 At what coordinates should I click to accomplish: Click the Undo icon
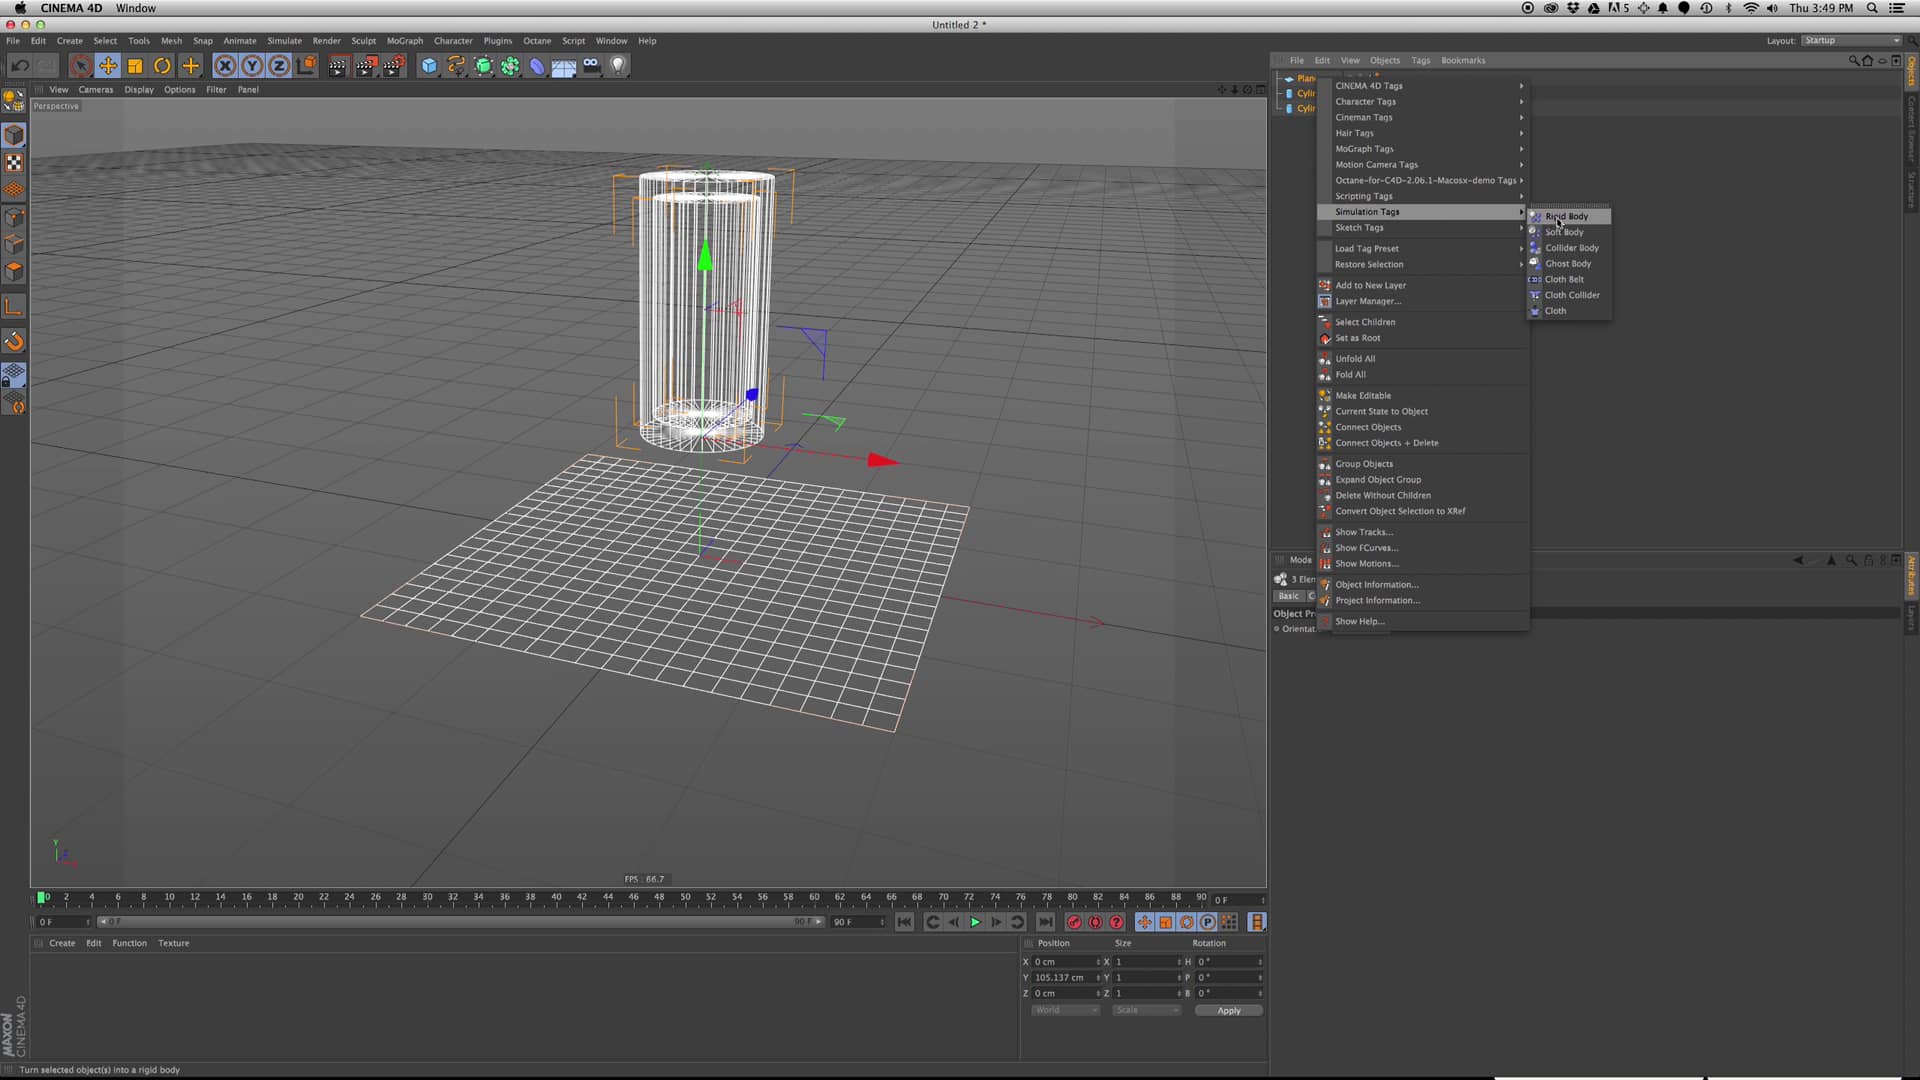[x=19, y=66]
